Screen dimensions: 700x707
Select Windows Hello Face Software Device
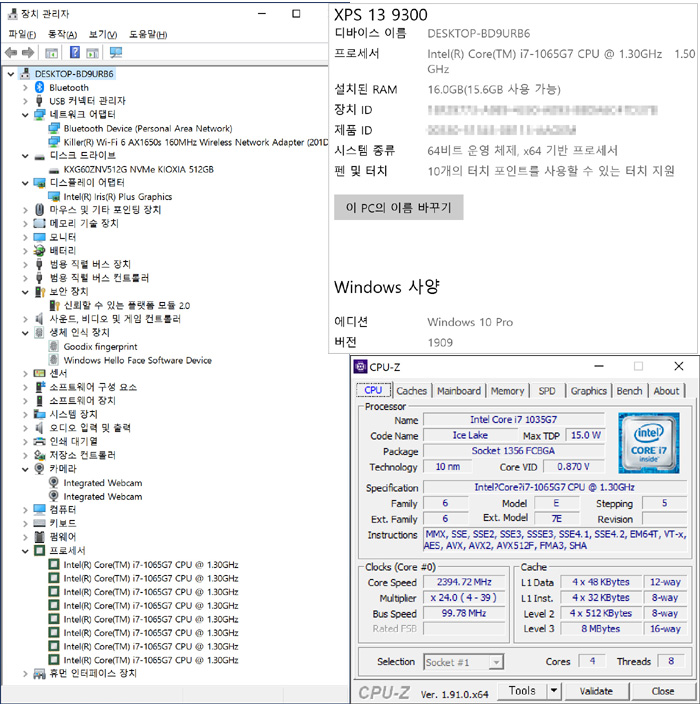coord(138,360)
